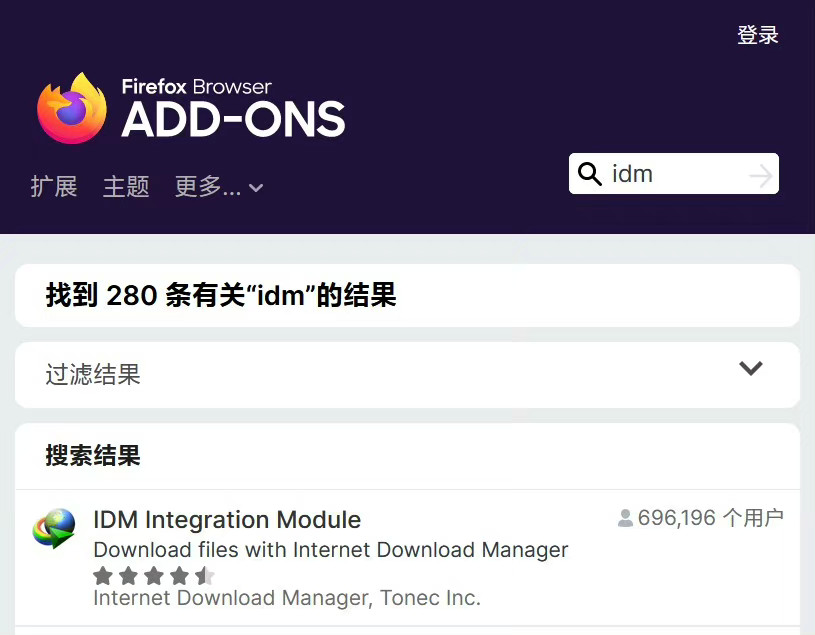This screenshot has height=635, width=815.
Task: Click the Download files with Internet Download Manager description
Action: (x=330, y=550)
